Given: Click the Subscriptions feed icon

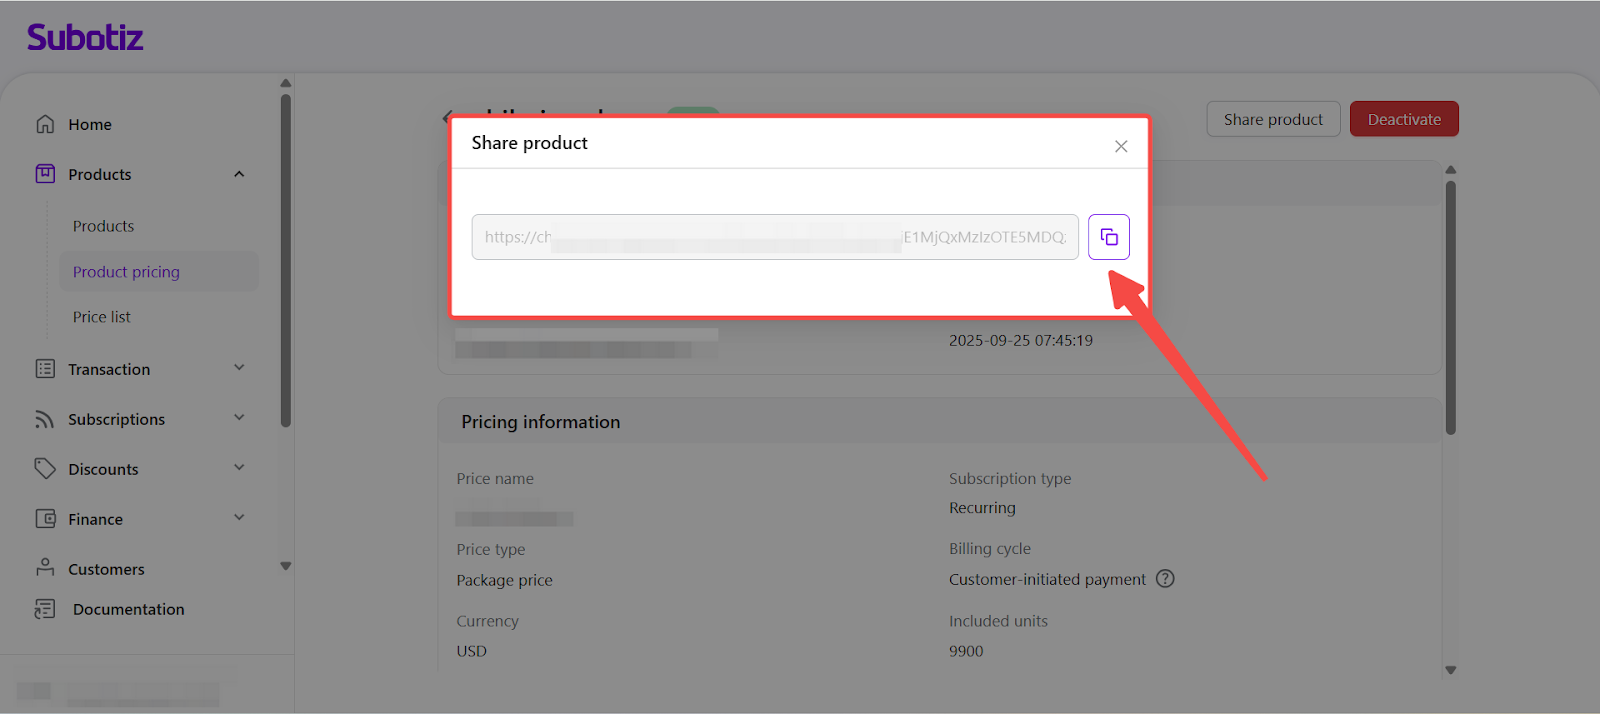Looking at the screenshot, I should pos(45,419).
